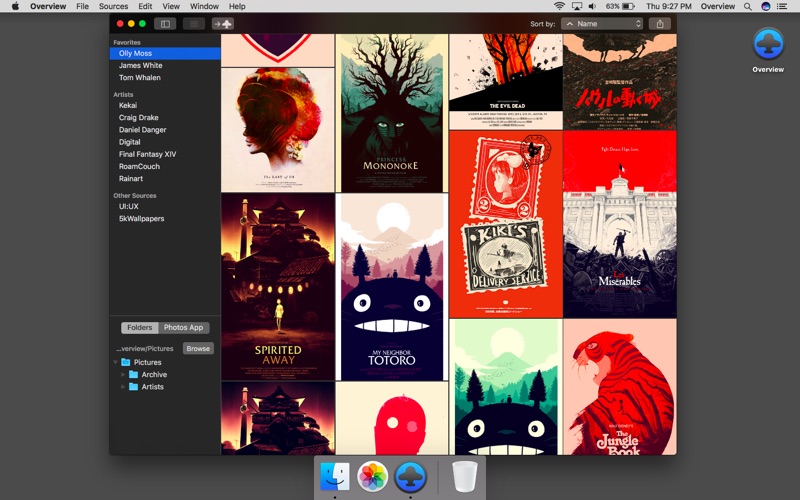This screenshot has width=800, height=500.
Task: Switch to list view in toolbar
Action: click(194, 24)
